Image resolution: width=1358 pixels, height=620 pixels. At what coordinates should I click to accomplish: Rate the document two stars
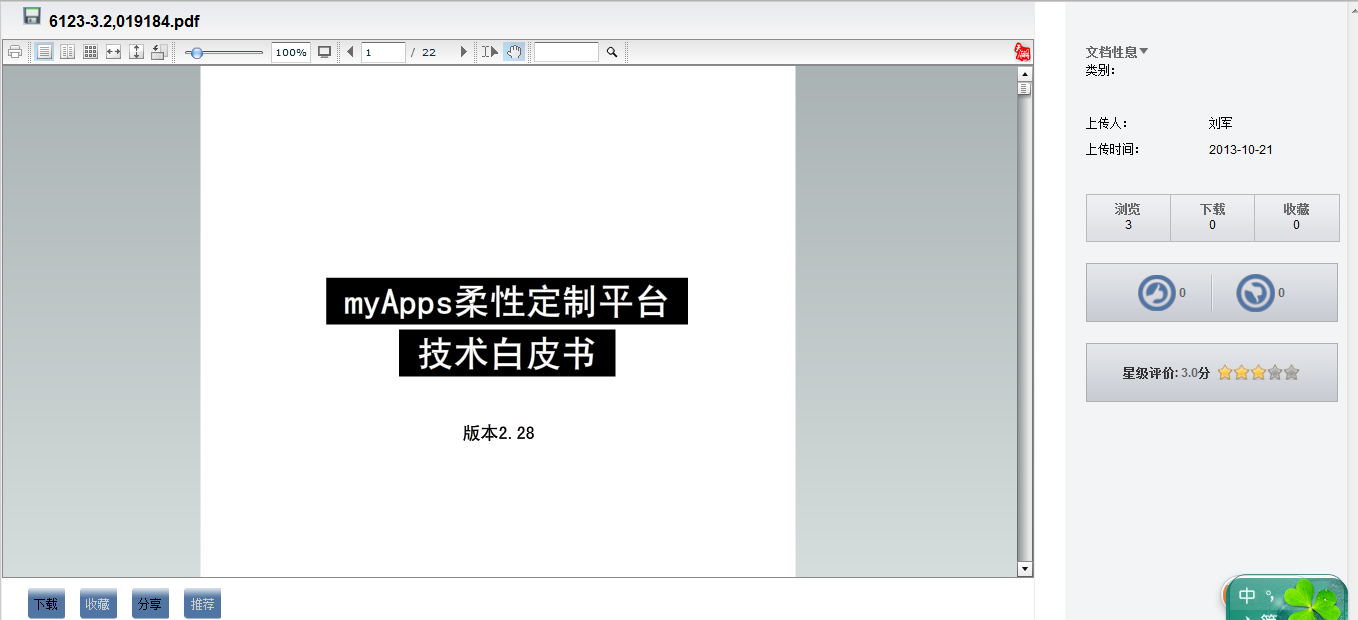point(1242,373)
